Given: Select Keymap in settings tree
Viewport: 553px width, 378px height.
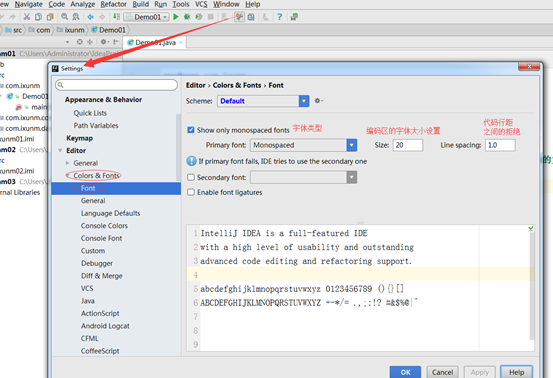Looking at the screenshot, I should click(x=80, y=138).
